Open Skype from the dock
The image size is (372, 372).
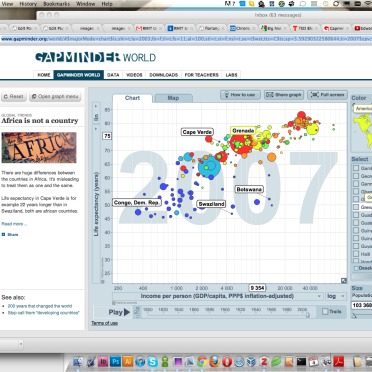tap(152, 362)
